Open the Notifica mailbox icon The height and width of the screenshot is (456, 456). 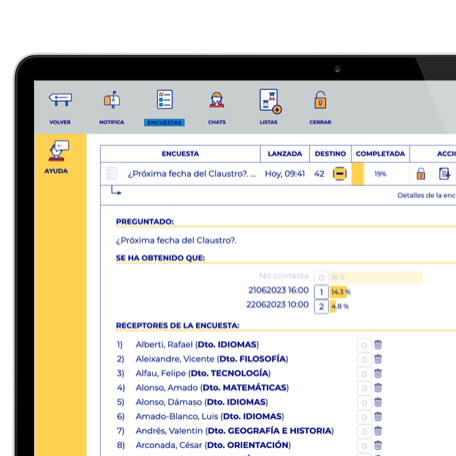pyautogui.click(x=112, y=99)
